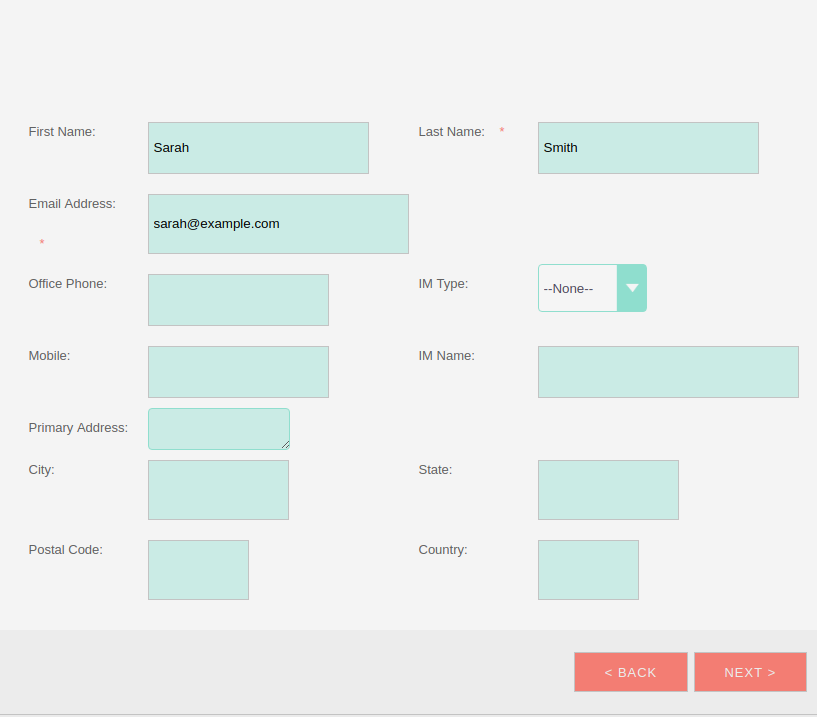This screenshot has width=817, height=717.
Task: Click into the Mobile number field
Action: click(x=238, y=372)
